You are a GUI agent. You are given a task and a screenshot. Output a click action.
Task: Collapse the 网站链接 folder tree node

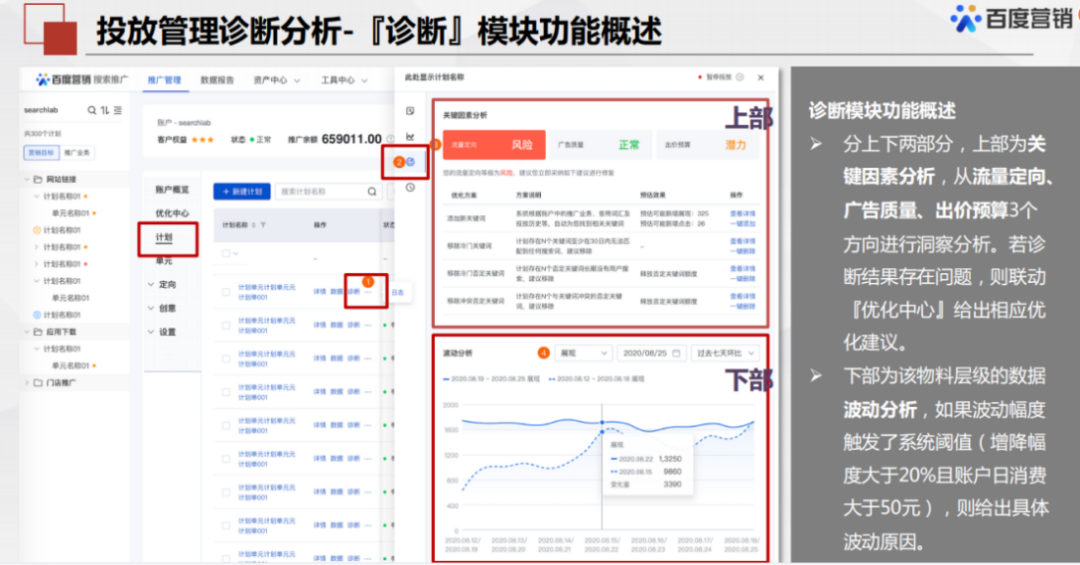[x=27, y=179]
